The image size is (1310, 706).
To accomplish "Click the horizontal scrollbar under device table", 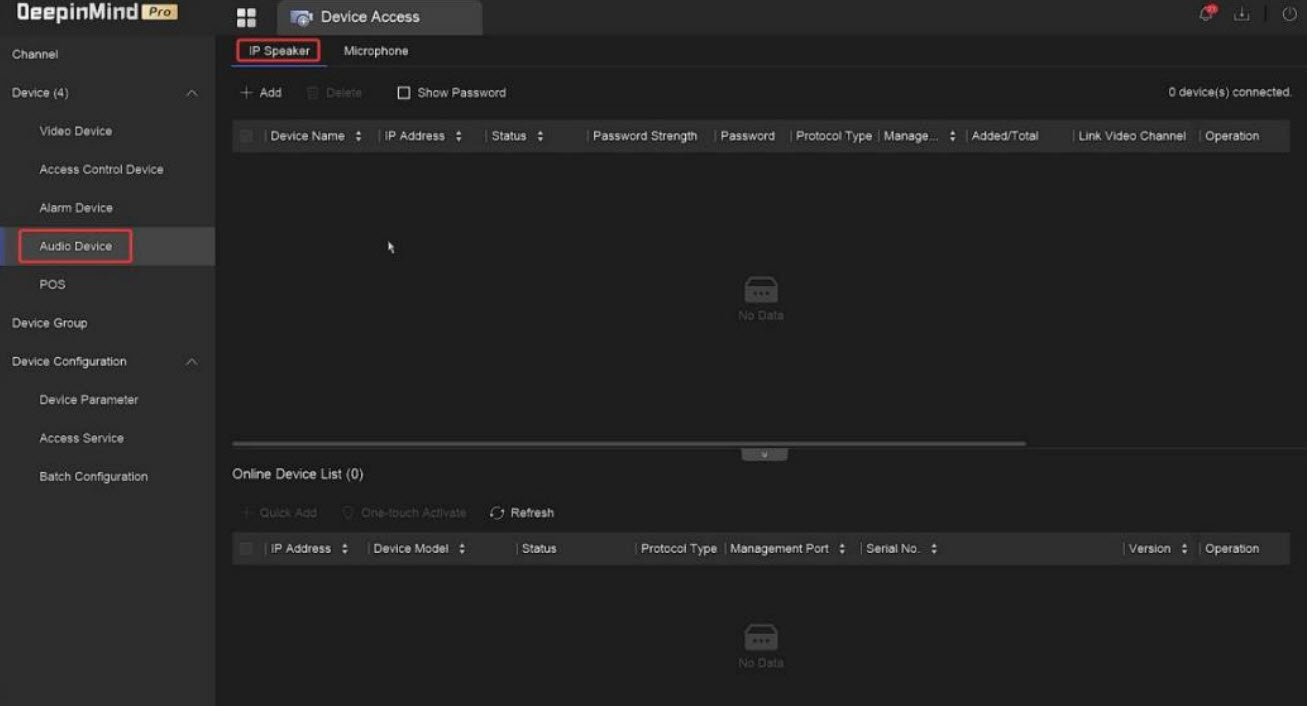I will click(628, 443).
